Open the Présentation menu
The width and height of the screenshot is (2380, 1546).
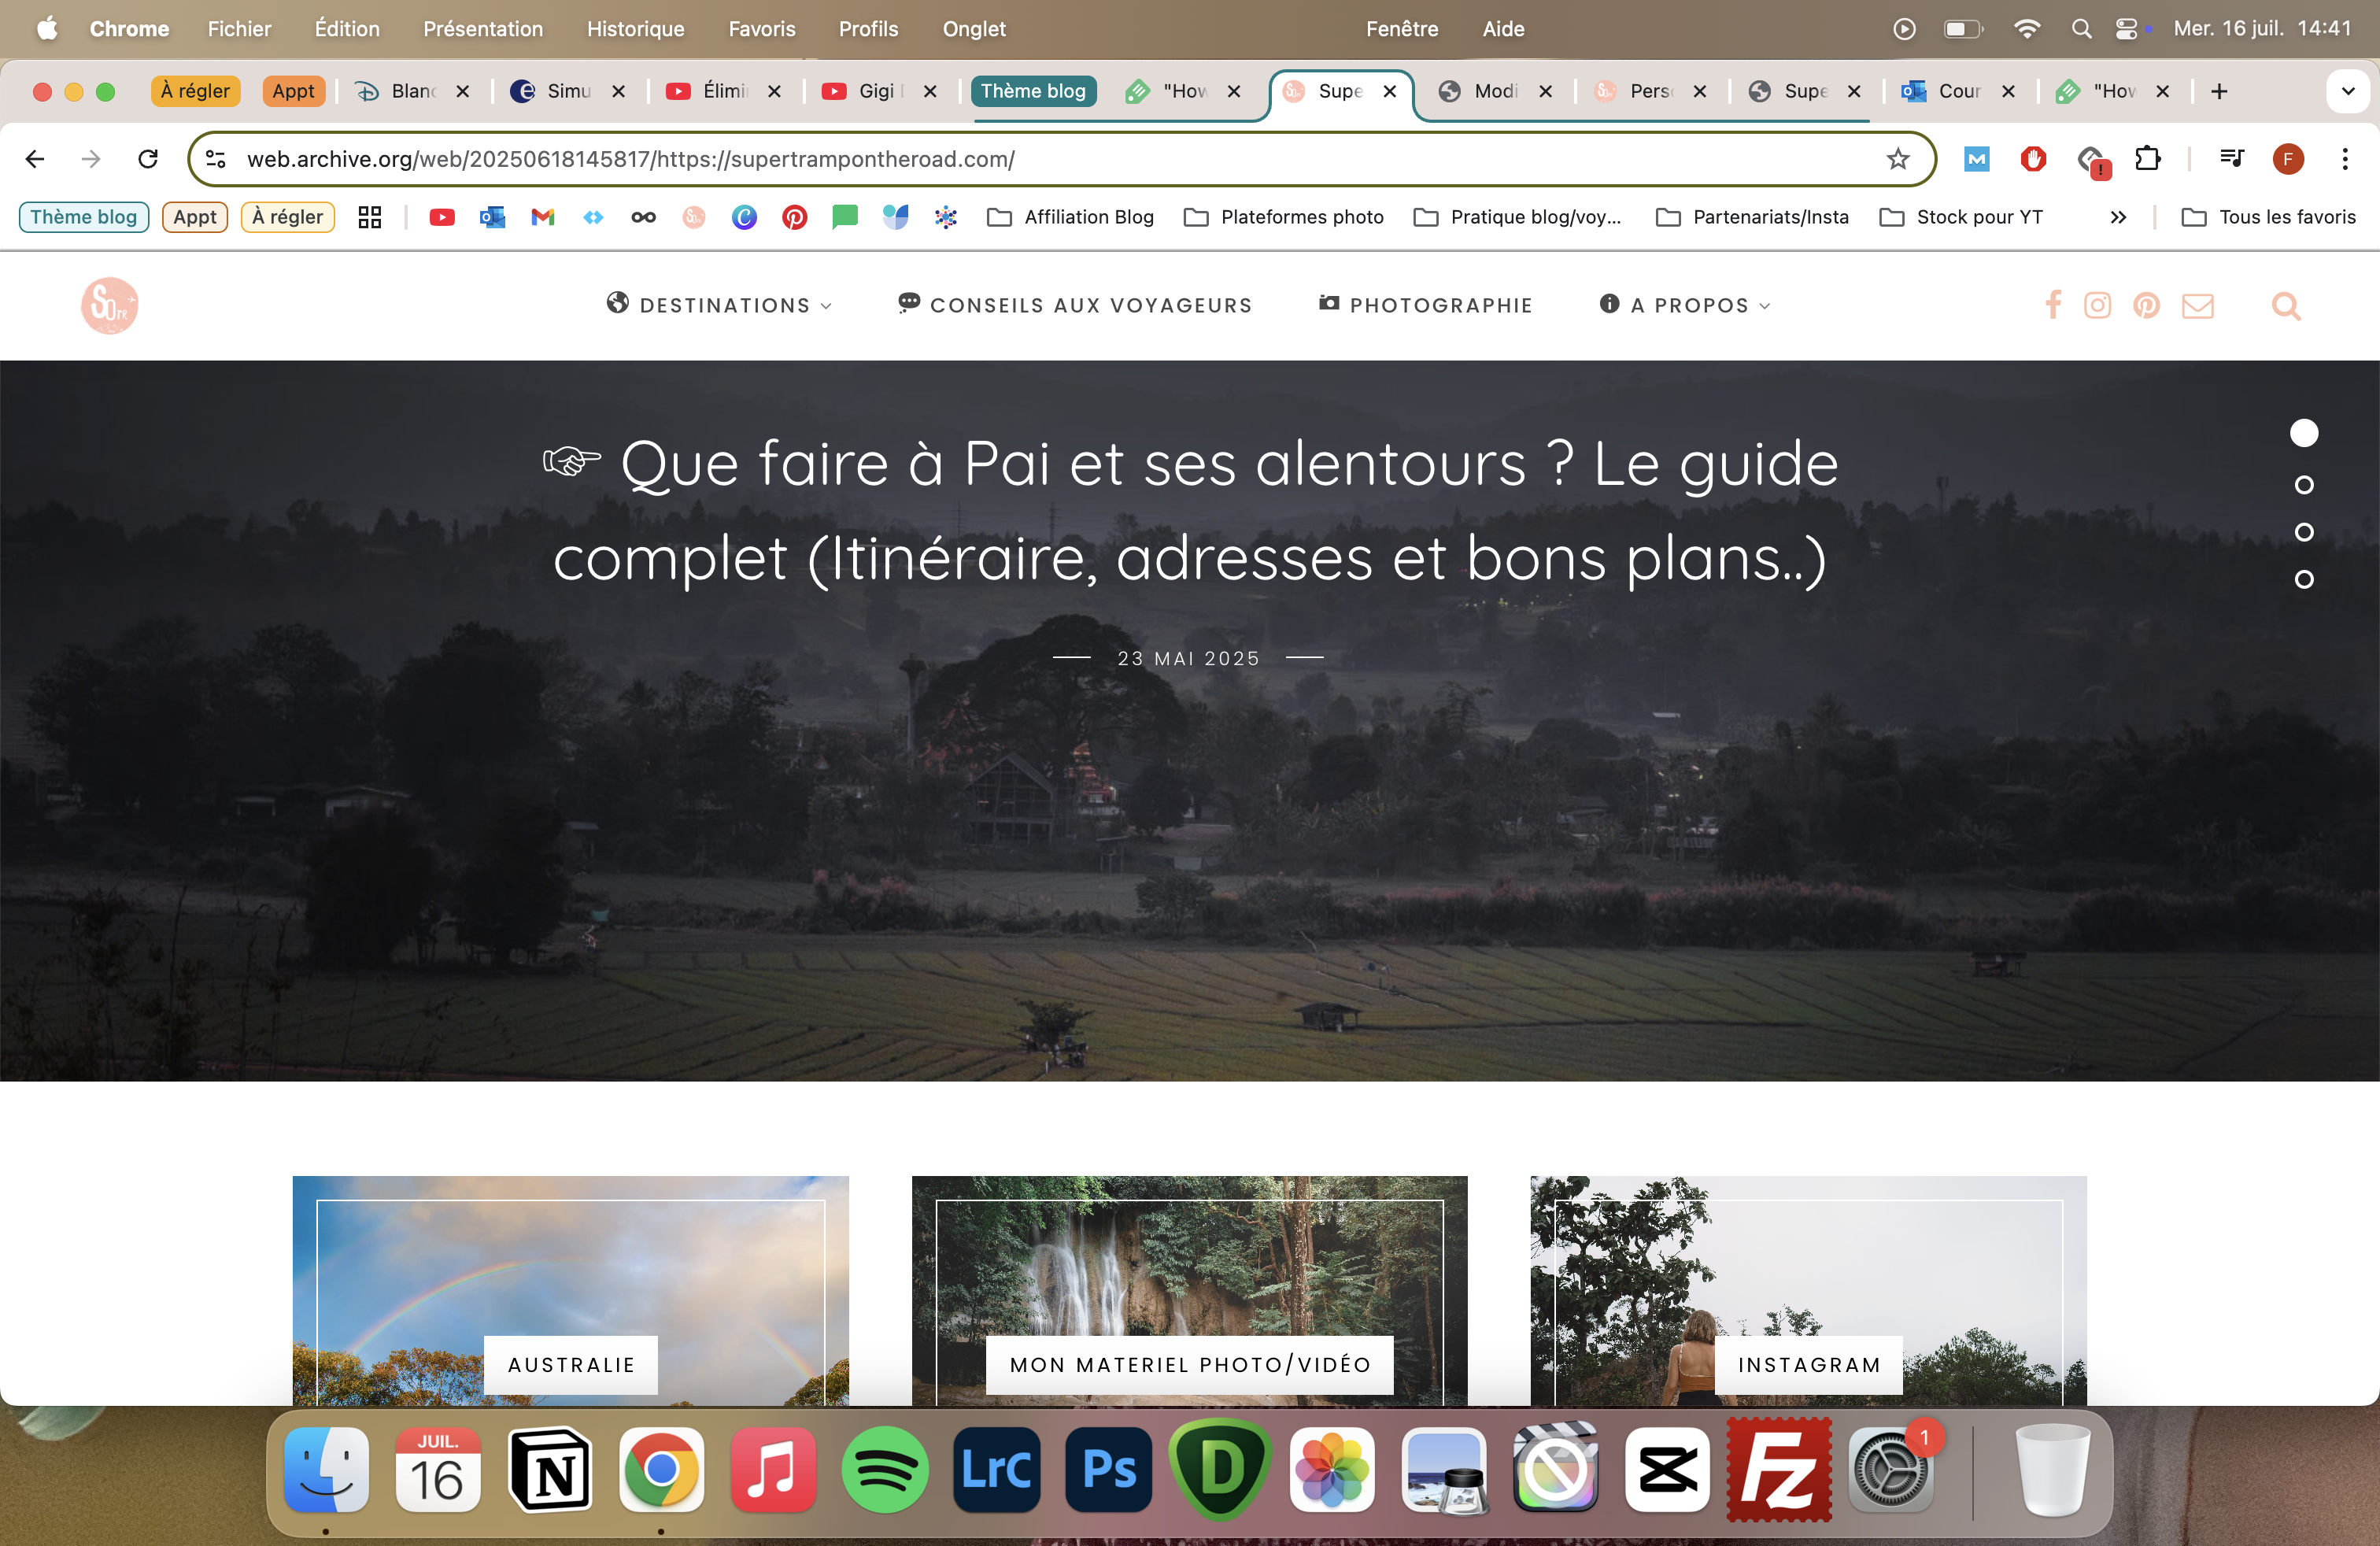coord(483,29)
